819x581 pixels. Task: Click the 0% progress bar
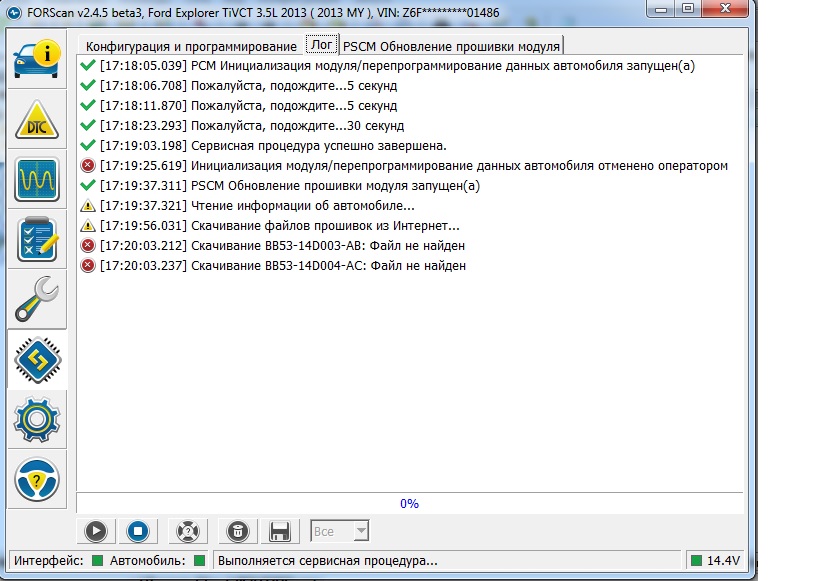click(409, 504)
